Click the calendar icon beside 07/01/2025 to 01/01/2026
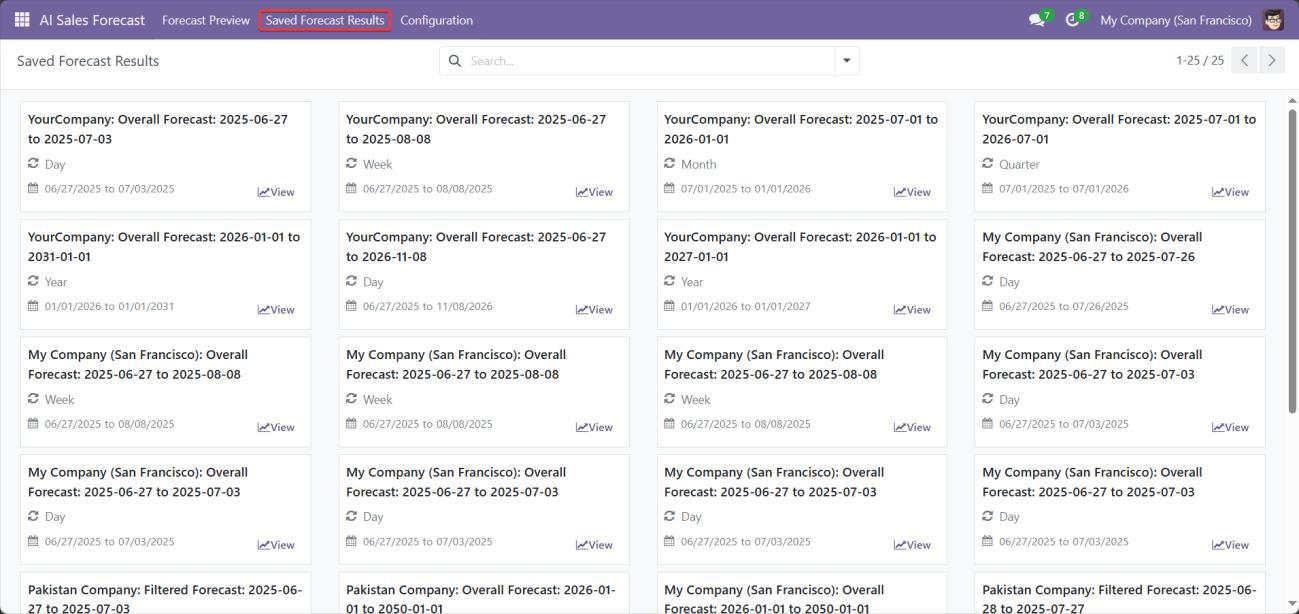This screenshot has width=1299, height=614. [670, 188]
